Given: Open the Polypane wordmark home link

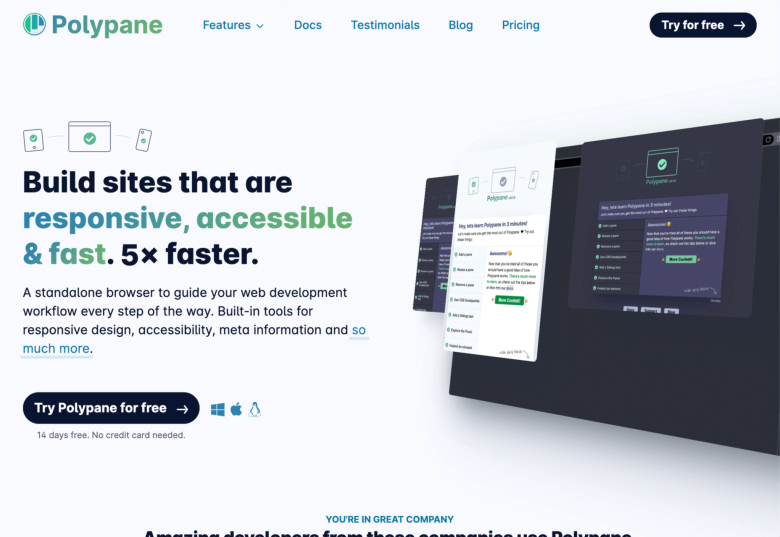Looking at the screenshot, I should coord(107,25).
